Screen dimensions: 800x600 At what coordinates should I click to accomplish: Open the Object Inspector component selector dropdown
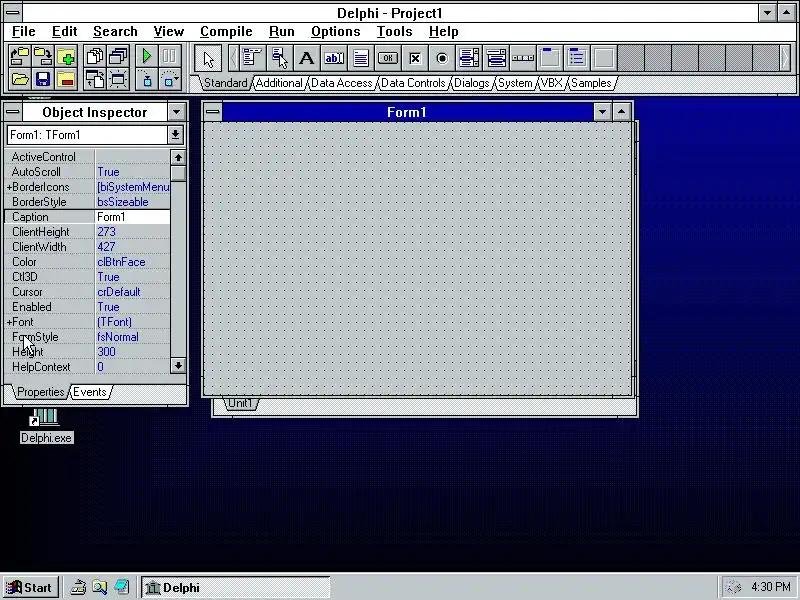click(x=175, y=135)
